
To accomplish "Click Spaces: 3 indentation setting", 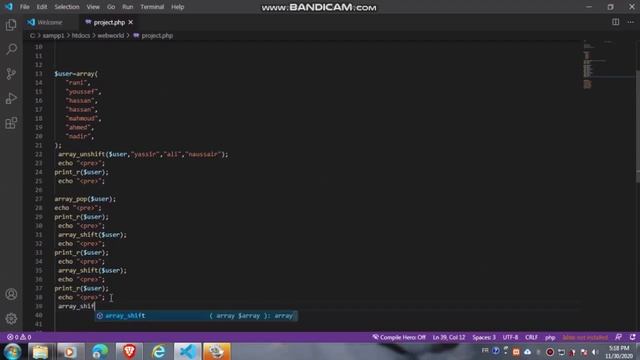I will pyautogui.click(x=484, y=337).
